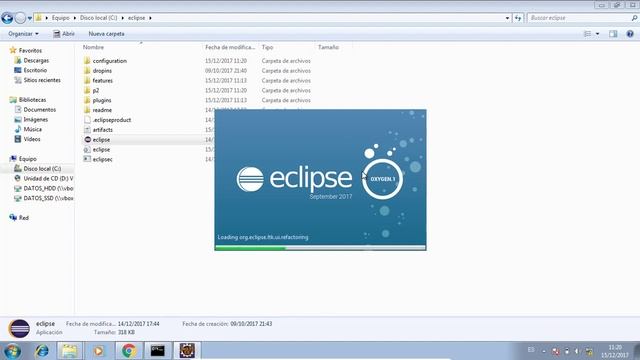Select the readme folder
Image resolution: width=640 pixels, height=360 pixels.
click(x=102, y=110)
